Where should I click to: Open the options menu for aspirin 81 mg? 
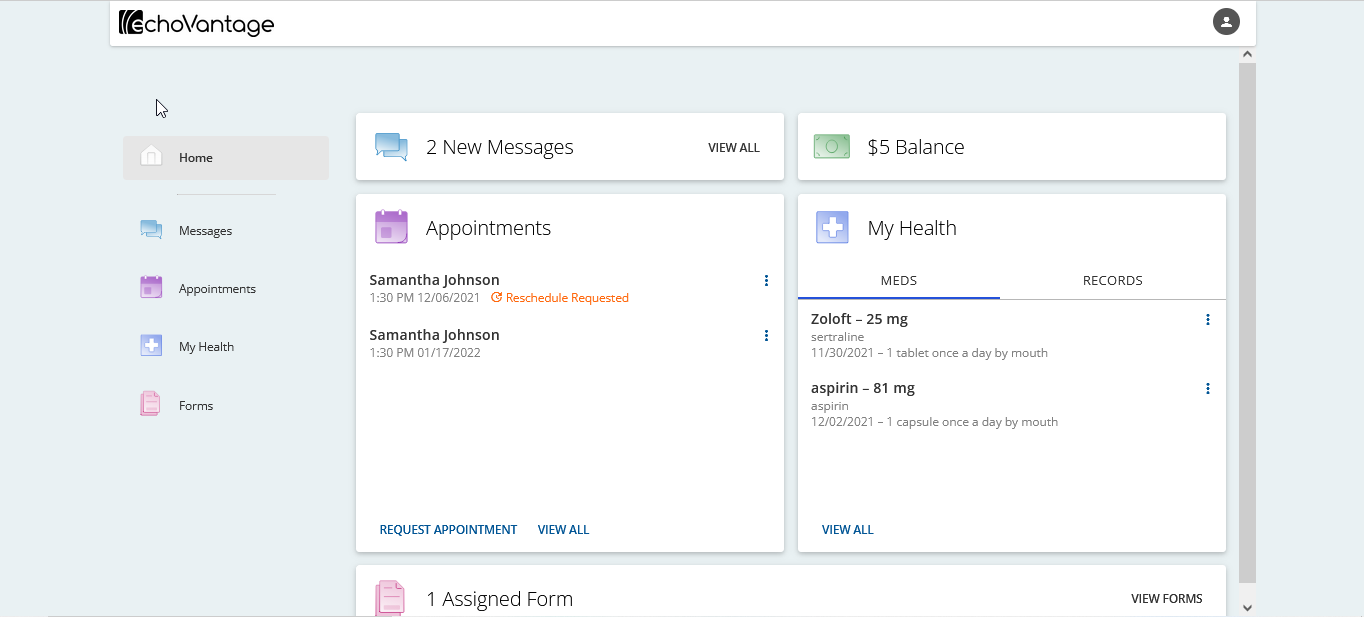[1207, 388]
